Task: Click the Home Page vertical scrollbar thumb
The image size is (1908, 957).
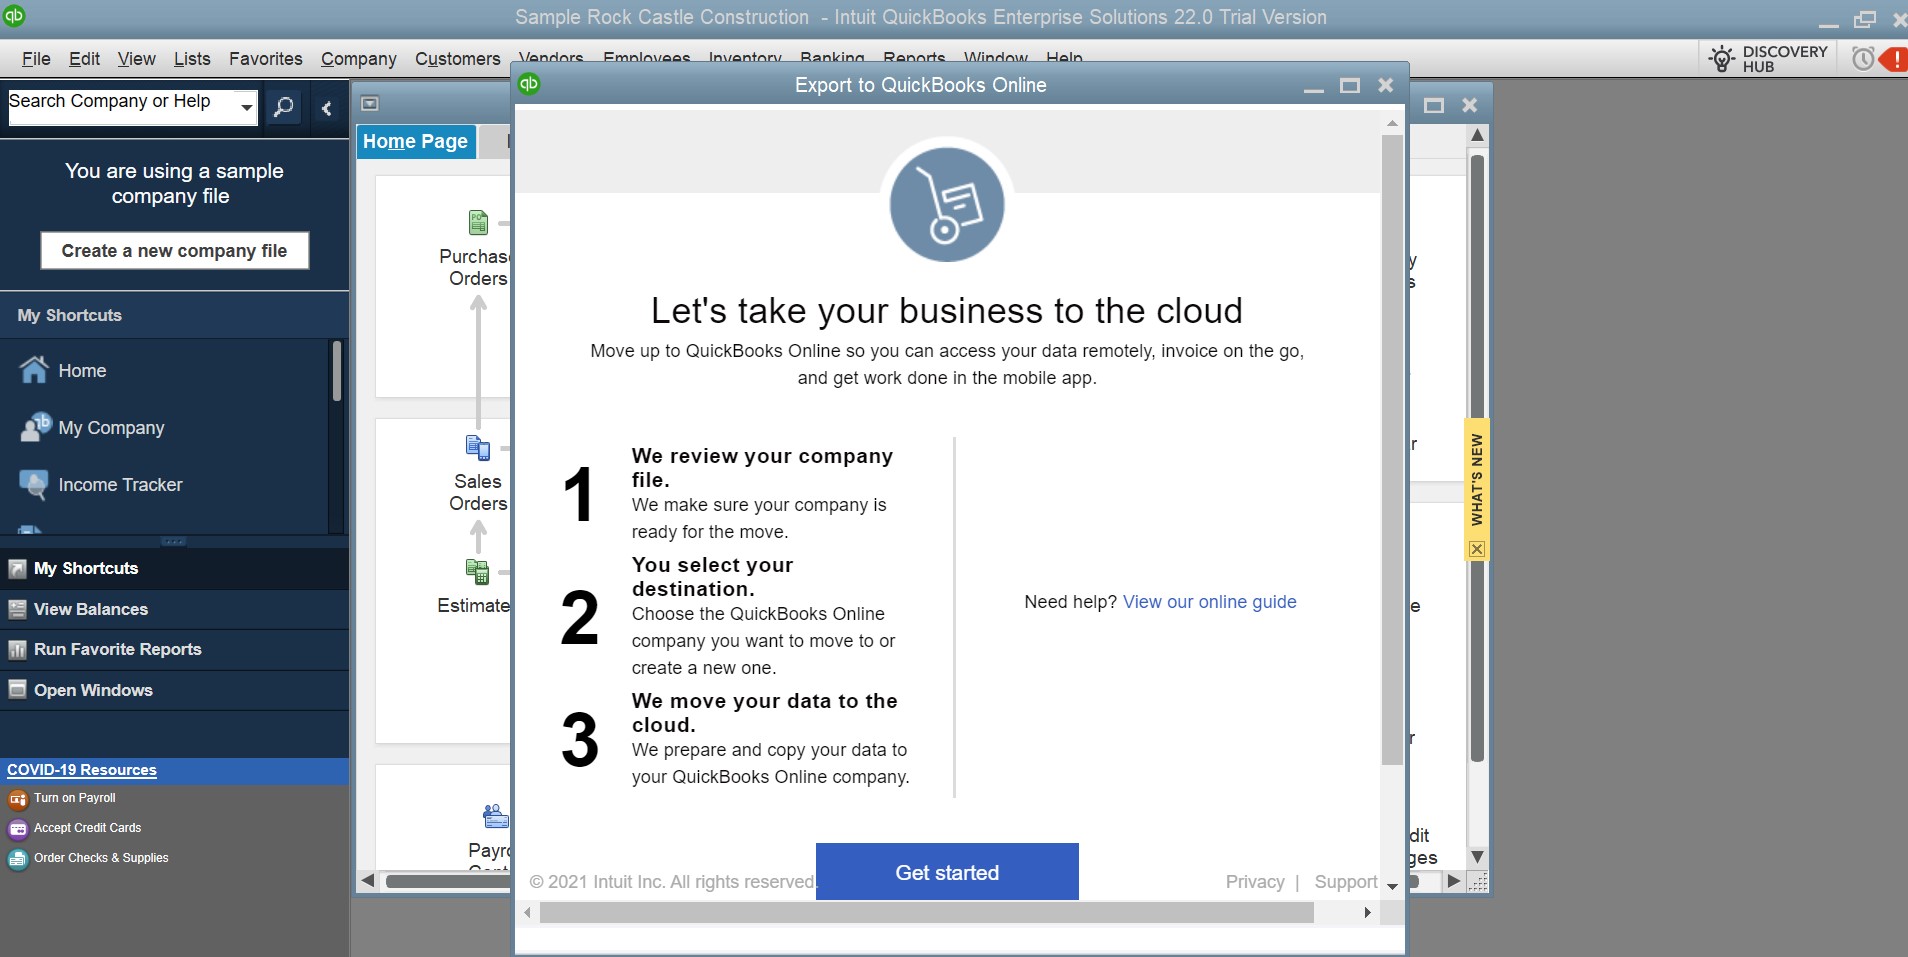Action: [1477, 457]
